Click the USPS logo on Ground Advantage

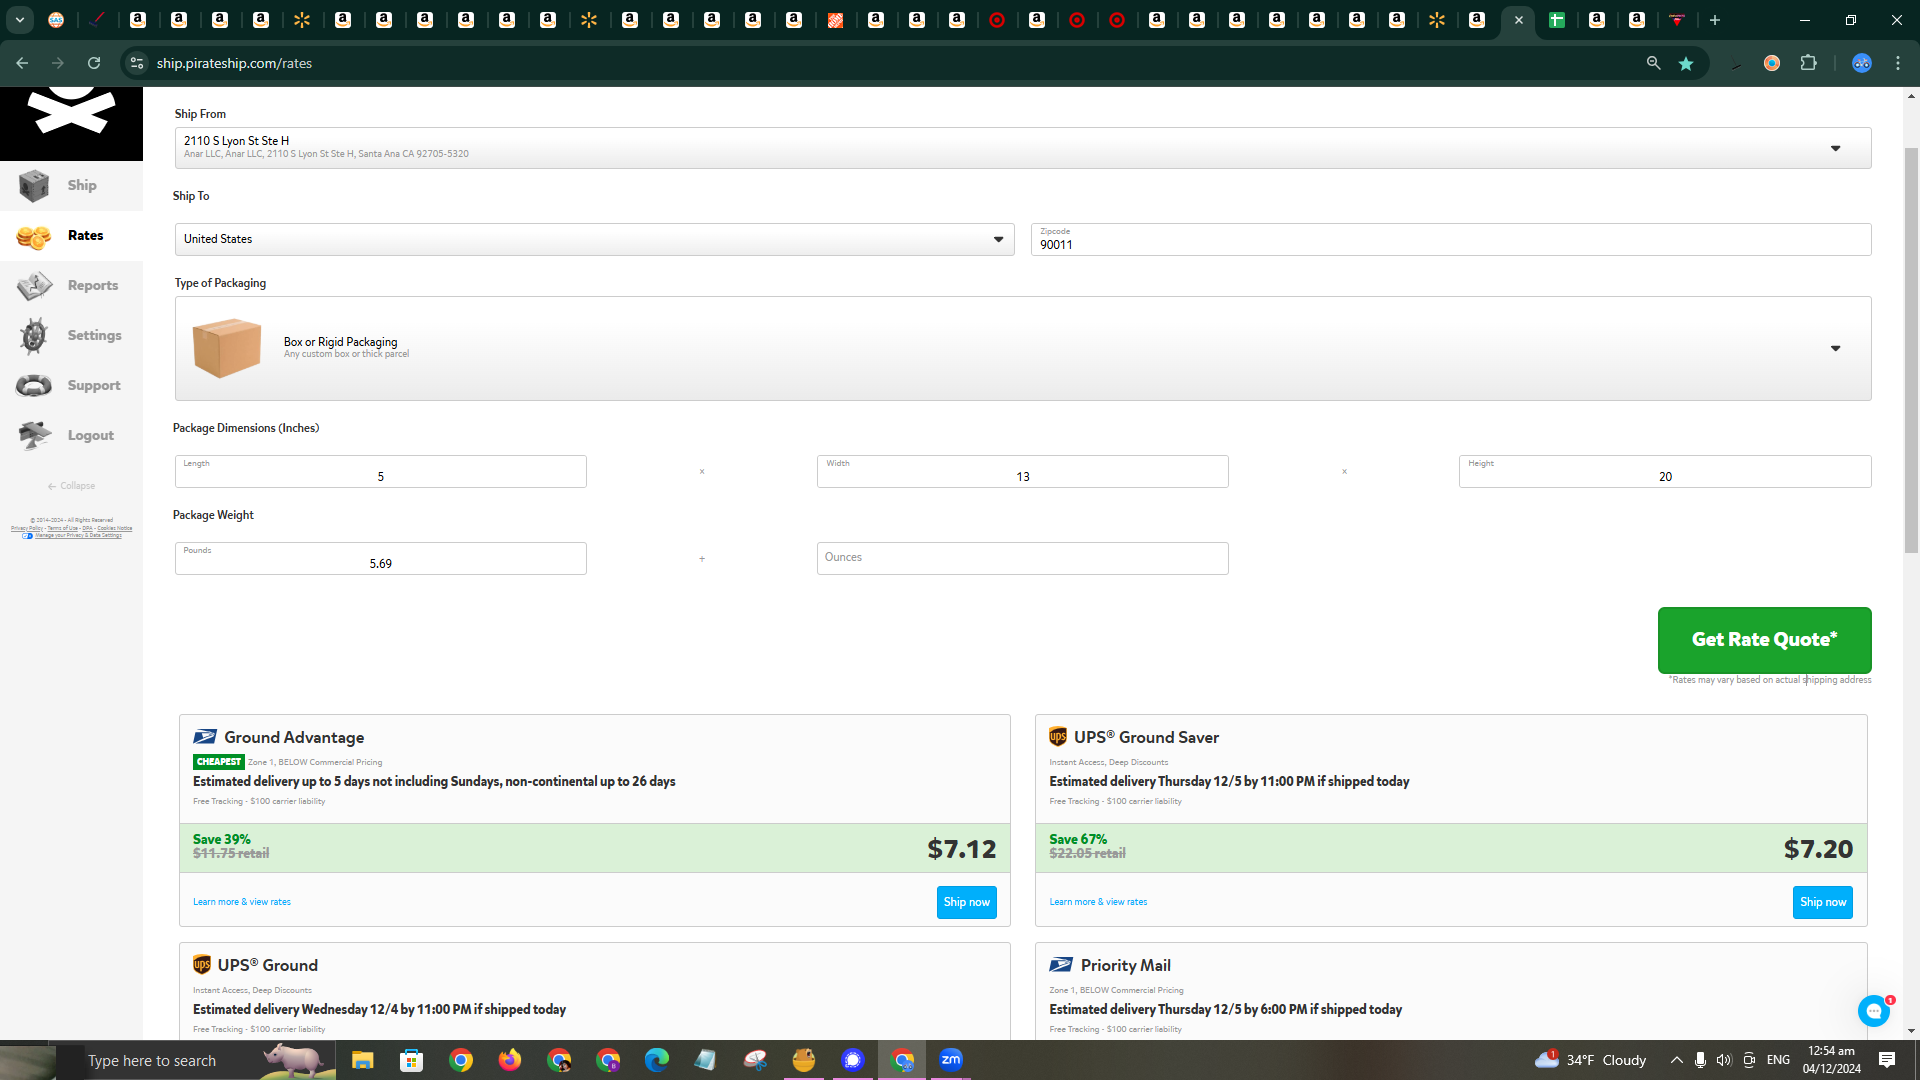[205, 737]
